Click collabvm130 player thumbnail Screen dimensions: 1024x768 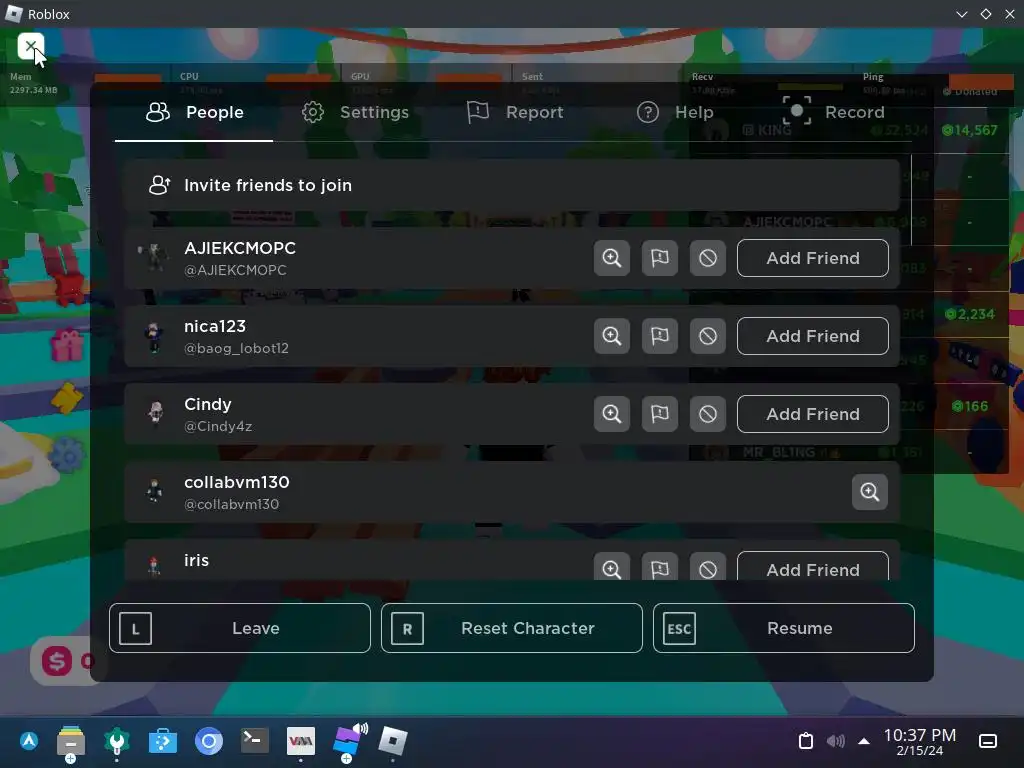pos(155,491)
